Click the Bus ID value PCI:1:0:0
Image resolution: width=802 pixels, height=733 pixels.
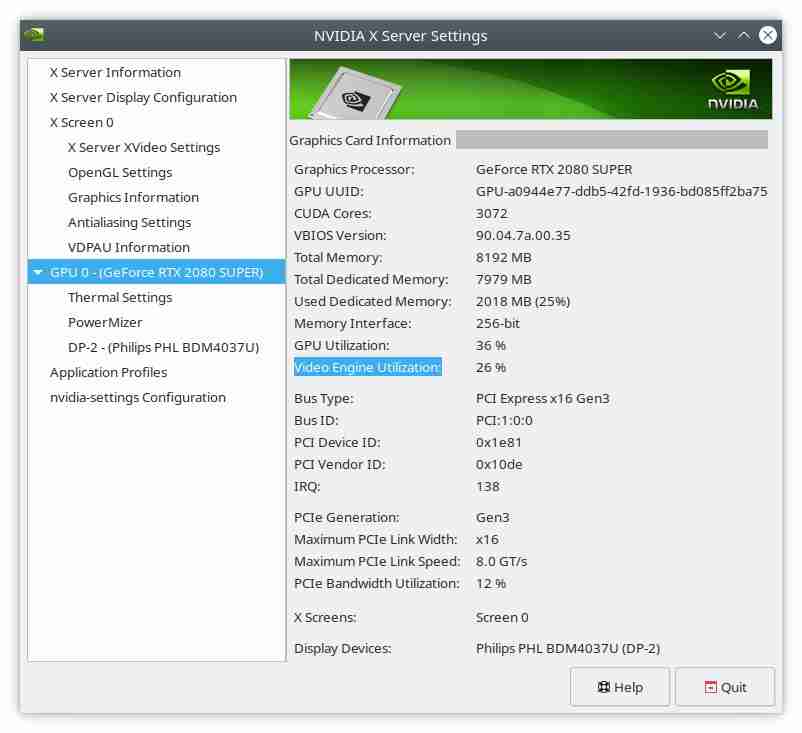(x=504, y=421)
